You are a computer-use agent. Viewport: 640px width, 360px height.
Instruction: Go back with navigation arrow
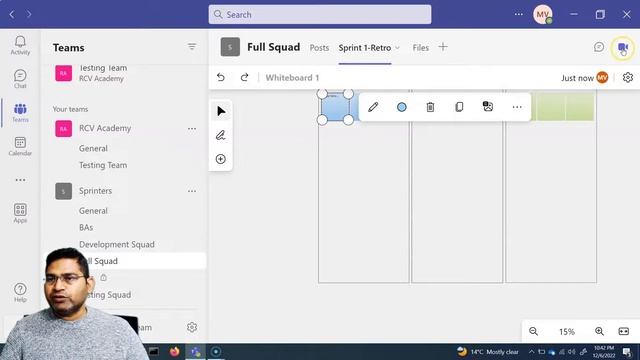click(x=12, y=14)
